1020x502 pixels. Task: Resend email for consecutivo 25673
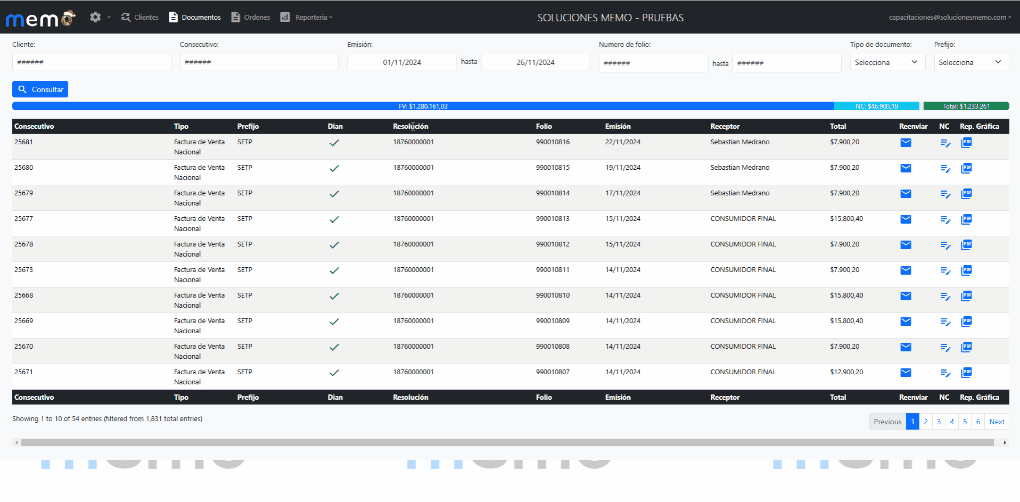pyautogui.click(x=906, y=270)
